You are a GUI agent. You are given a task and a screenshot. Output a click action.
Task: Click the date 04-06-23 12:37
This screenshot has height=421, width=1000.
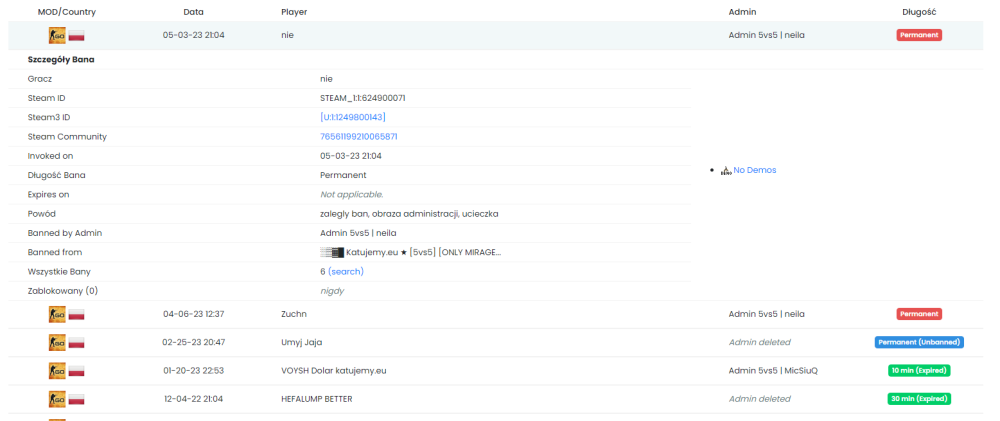pyautogui.click(x=193, y=314)
